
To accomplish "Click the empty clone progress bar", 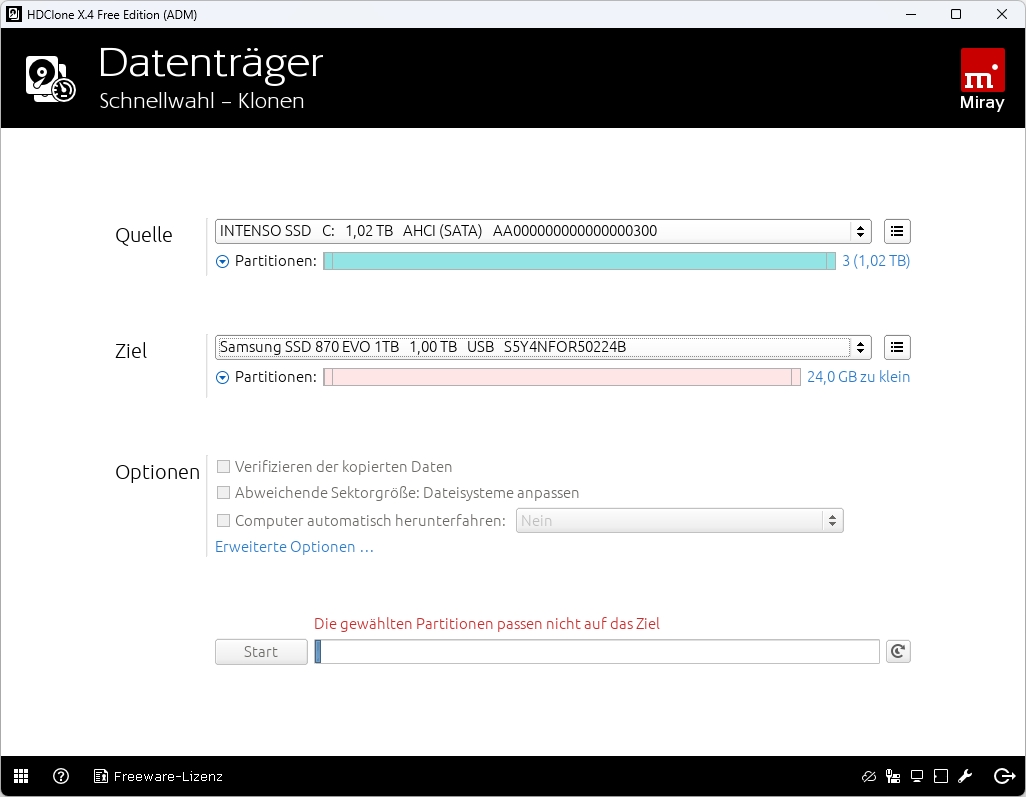I will tap(597, 652).
